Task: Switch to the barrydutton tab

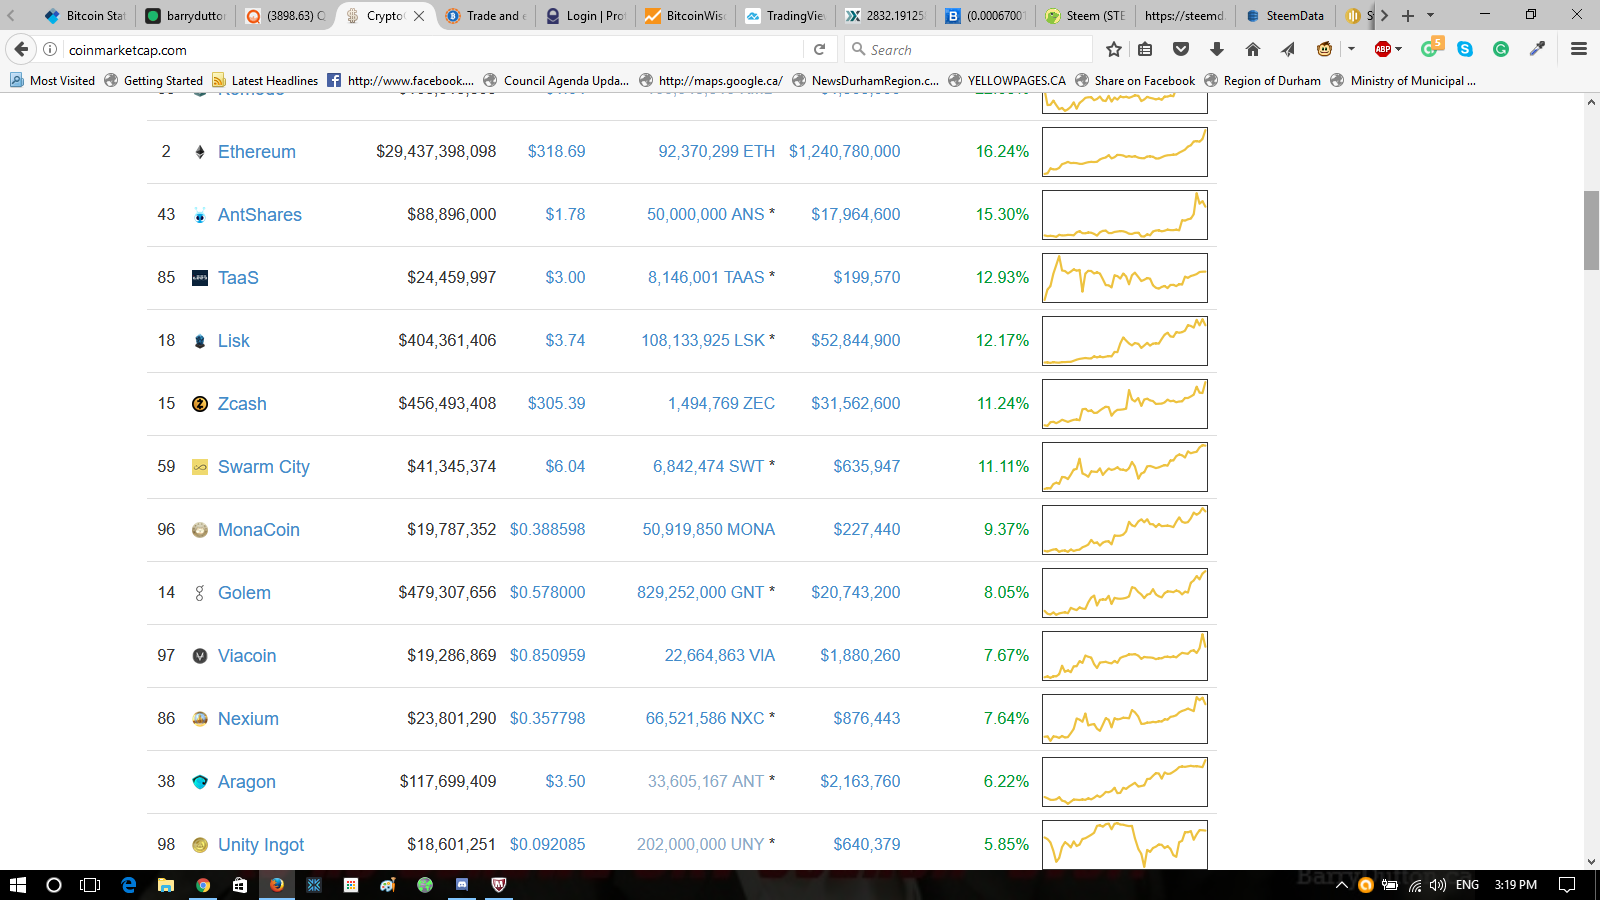Action: (x=184, y=16)
